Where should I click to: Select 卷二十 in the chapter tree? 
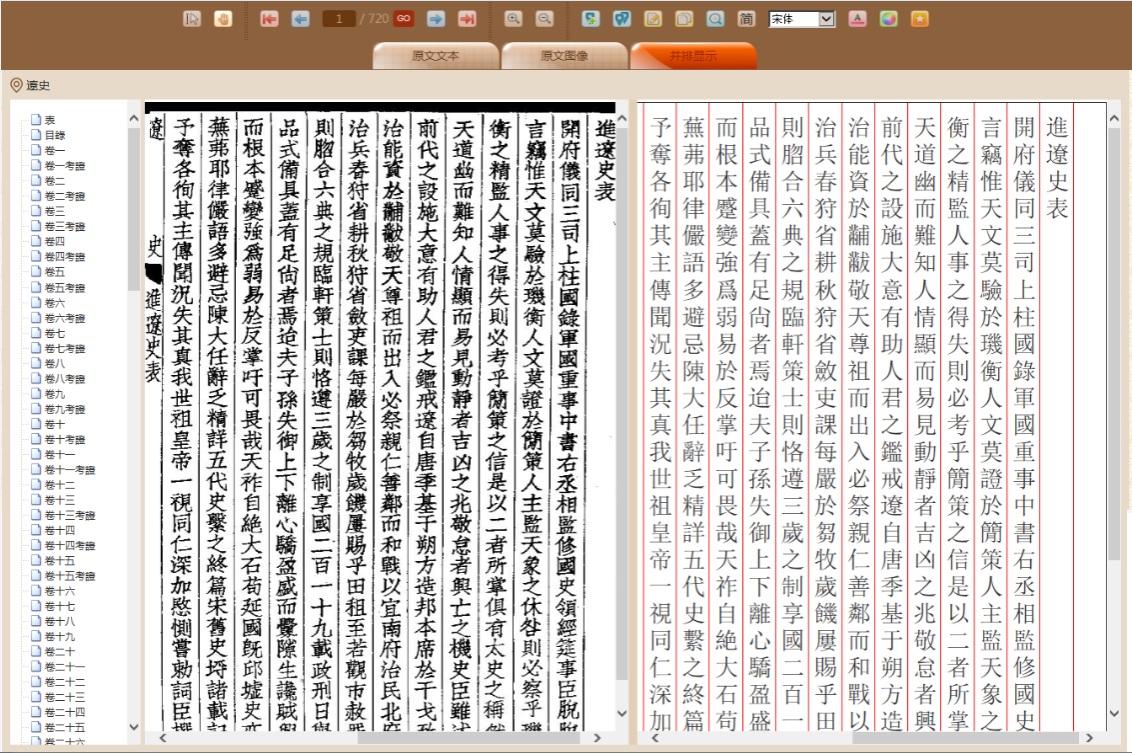(60, 651)
